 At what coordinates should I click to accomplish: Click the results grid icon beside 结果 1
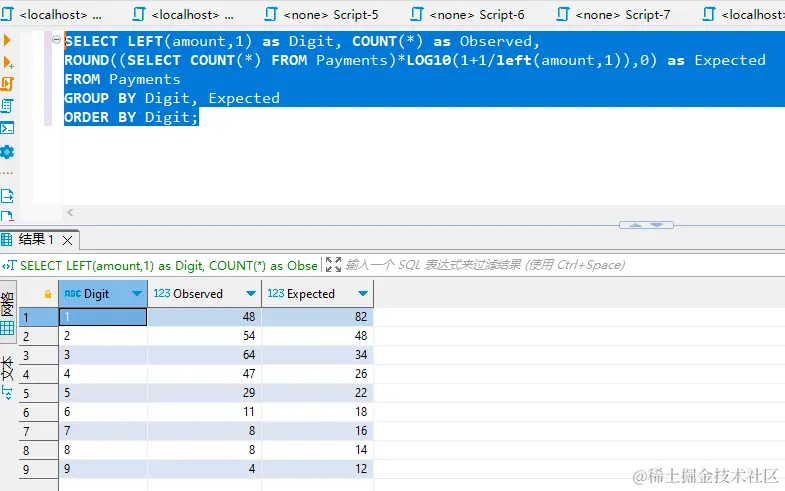point(7,239)
